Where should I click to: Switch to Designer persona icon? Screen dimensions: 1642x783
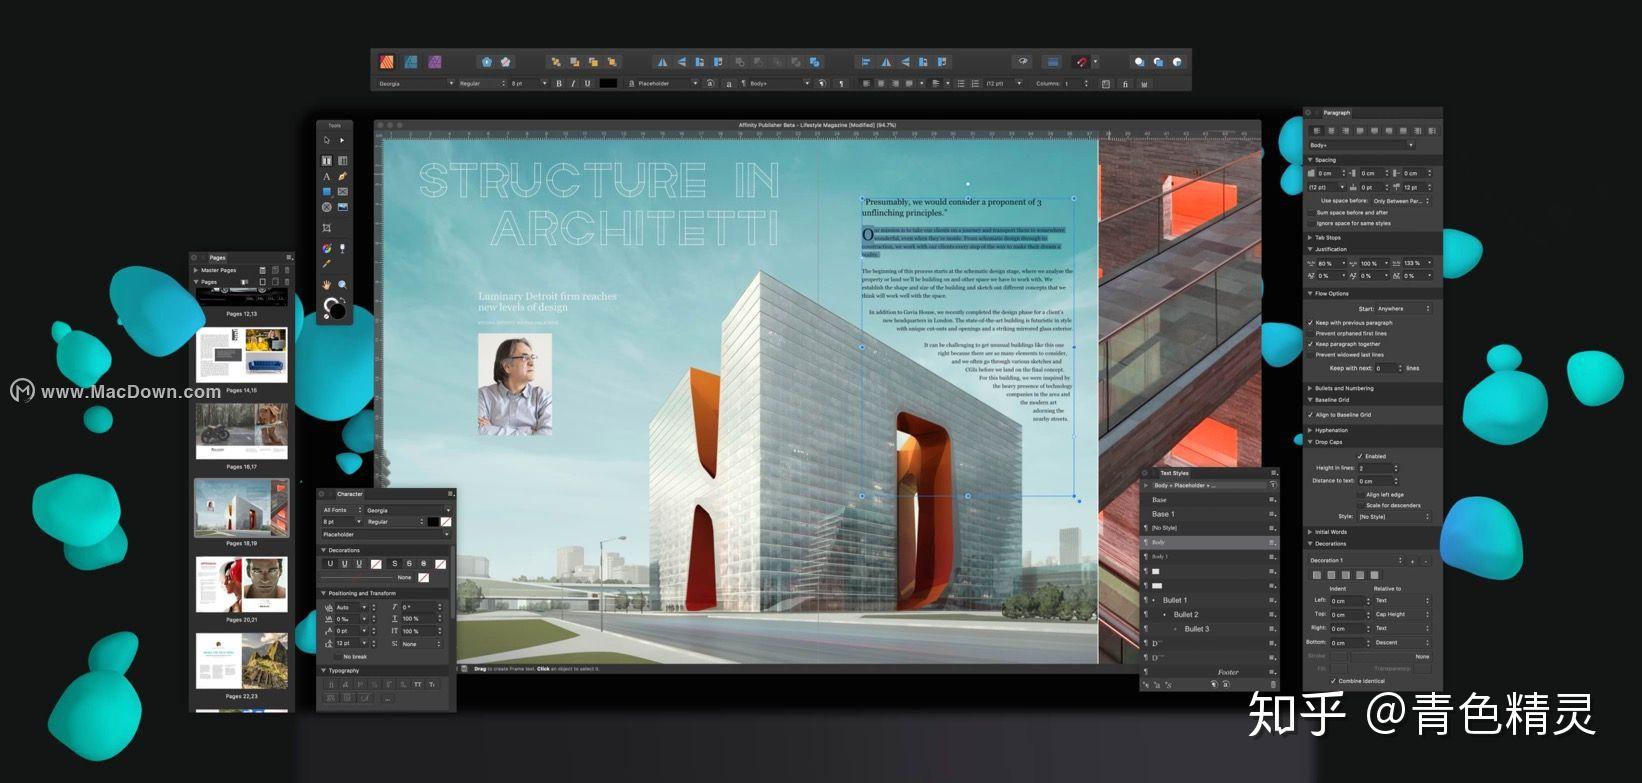click(x=411, y=62)
